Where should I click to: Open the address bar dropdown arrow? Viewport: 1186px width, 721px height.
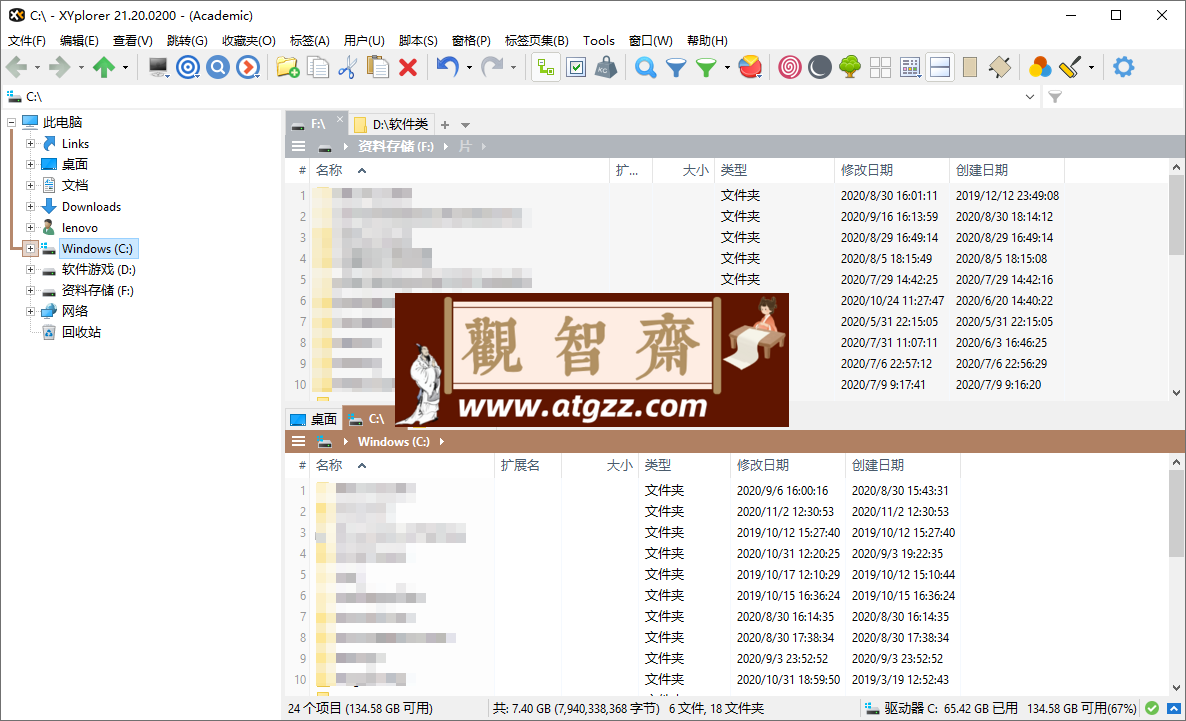coord(1029,97)
